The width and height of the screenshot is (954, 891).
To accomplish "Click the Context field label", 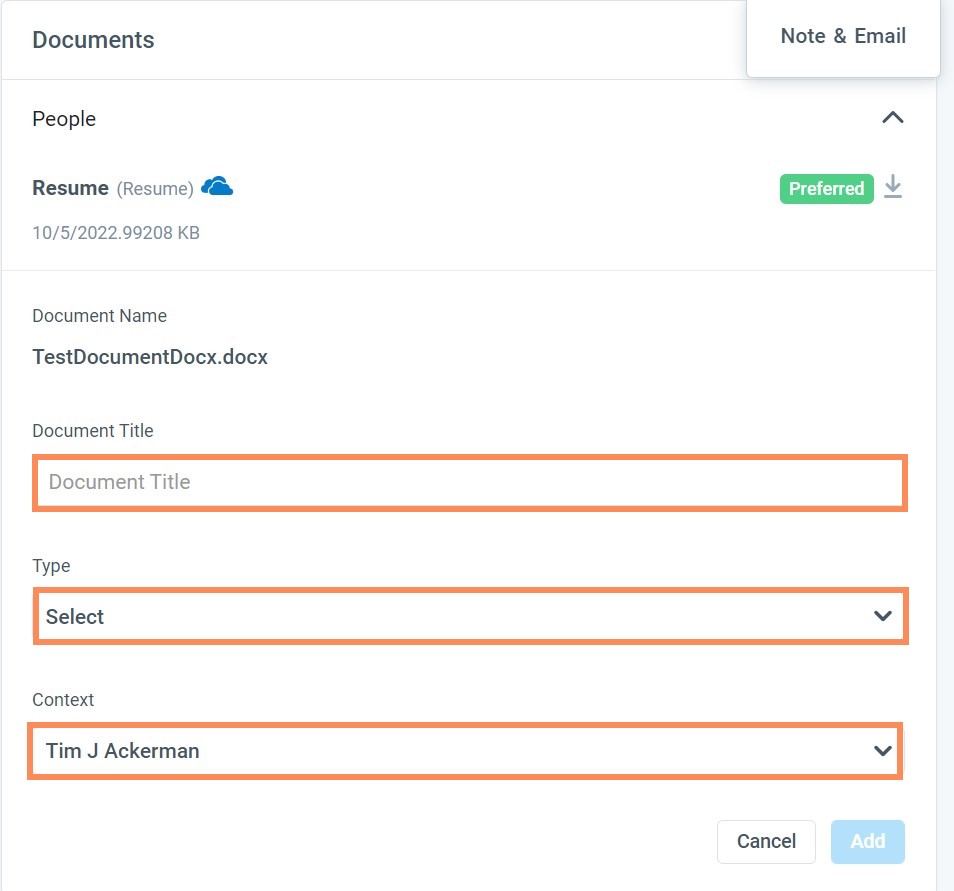I will pyautogui.click(x=63, y=700).
